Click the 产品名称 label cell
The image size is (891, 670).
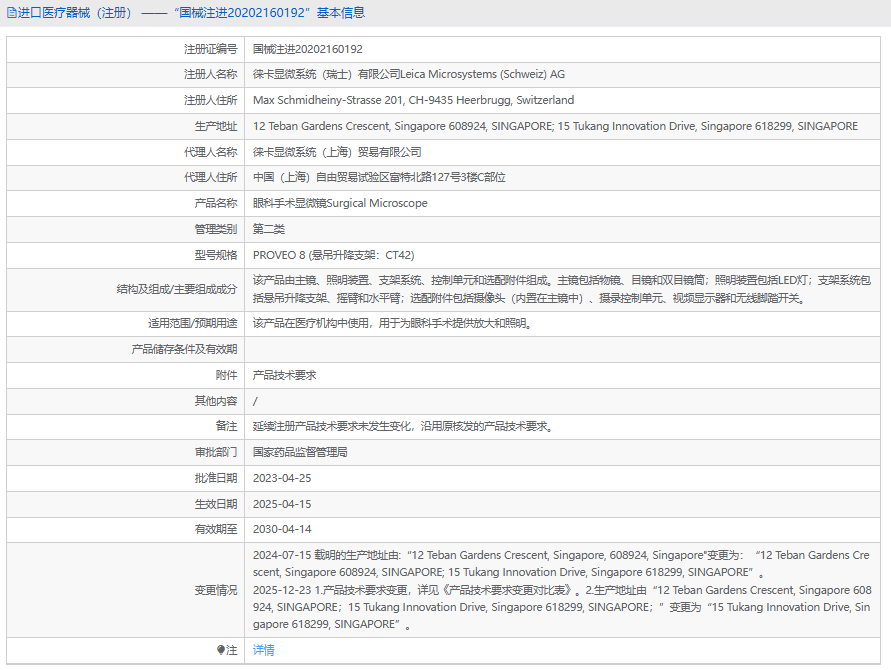point(126,203)
